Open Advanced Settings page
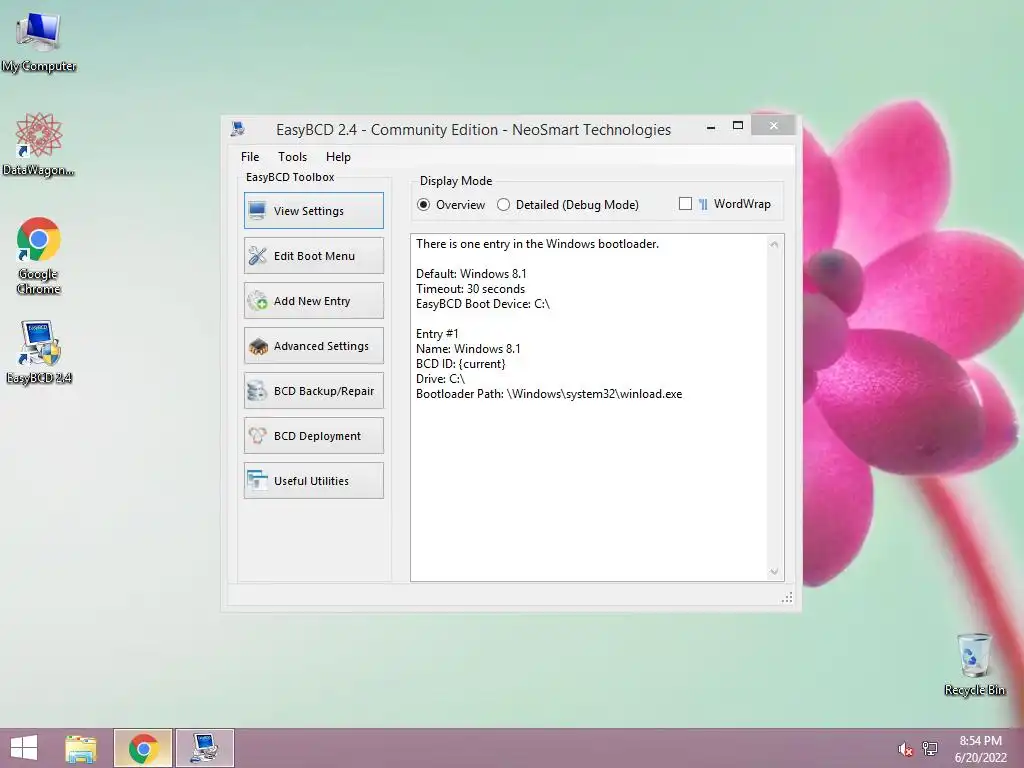 coord(313,345)
